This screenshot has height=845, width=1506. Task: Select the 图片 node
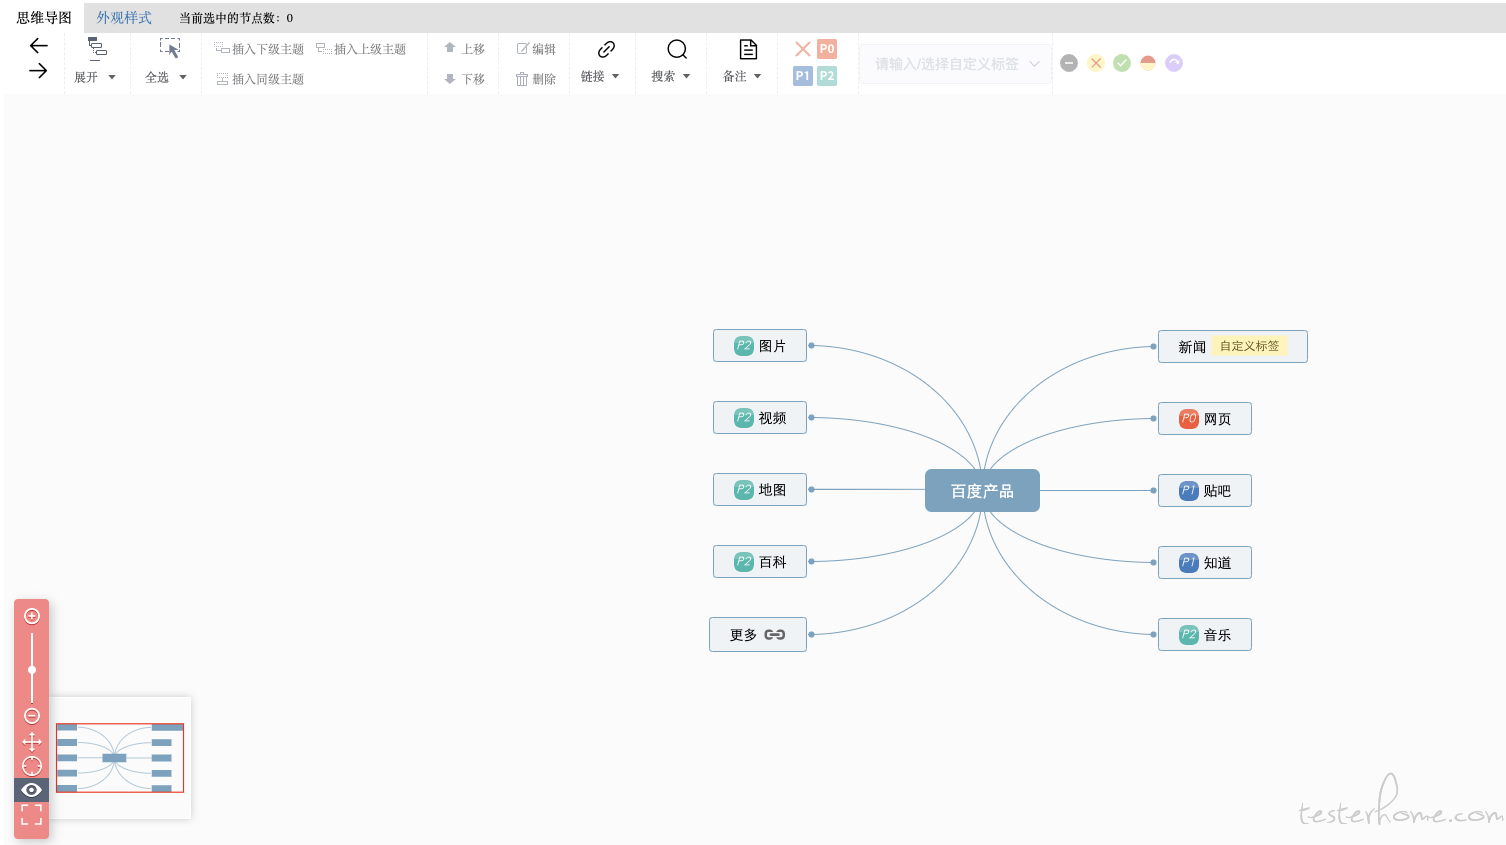(760, 346)
